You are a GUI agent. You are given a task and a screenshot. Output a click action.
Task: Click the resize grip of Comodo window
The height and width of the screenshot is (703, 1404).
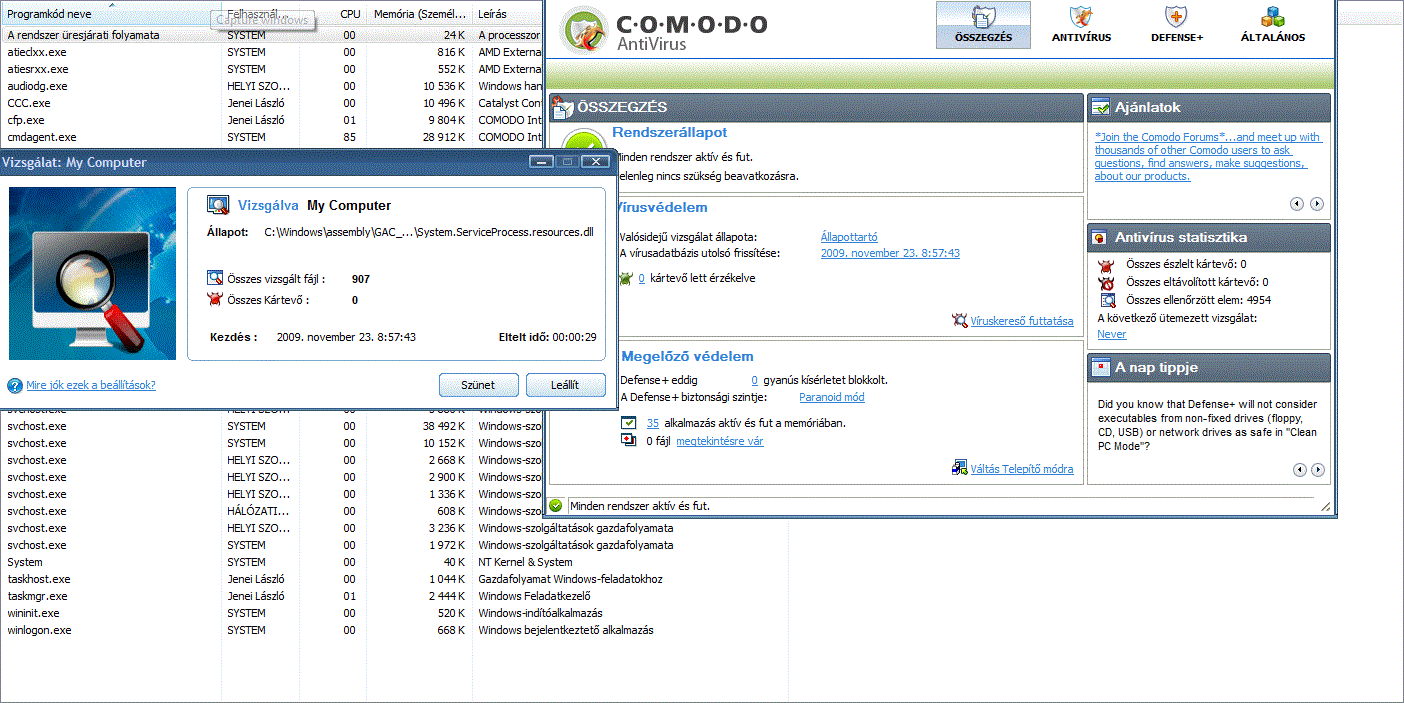pos(1326,506)
